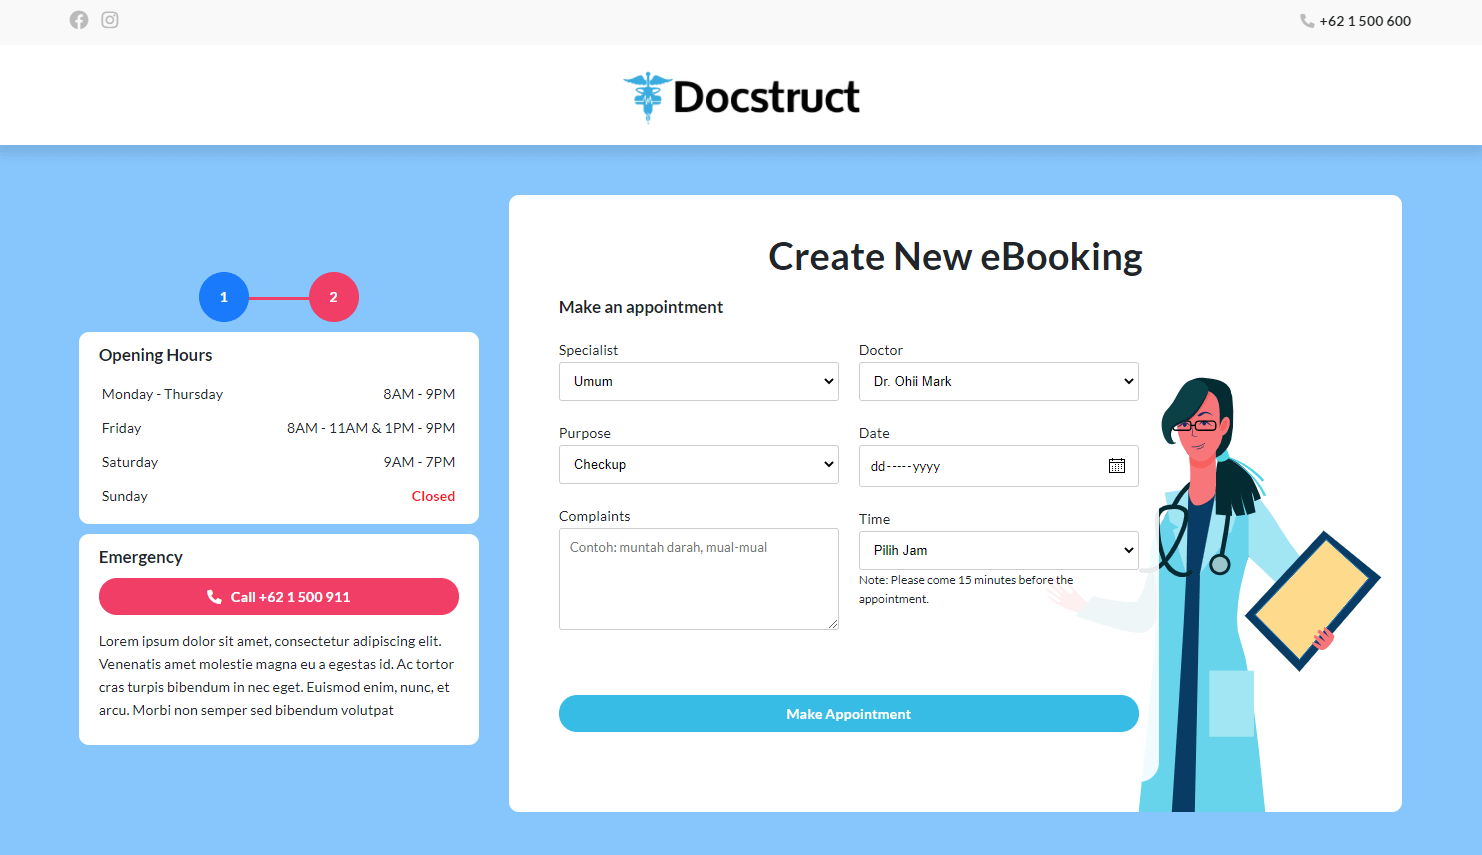
Task: Go to step 2 circle
Action: click(x=334, y=297)
